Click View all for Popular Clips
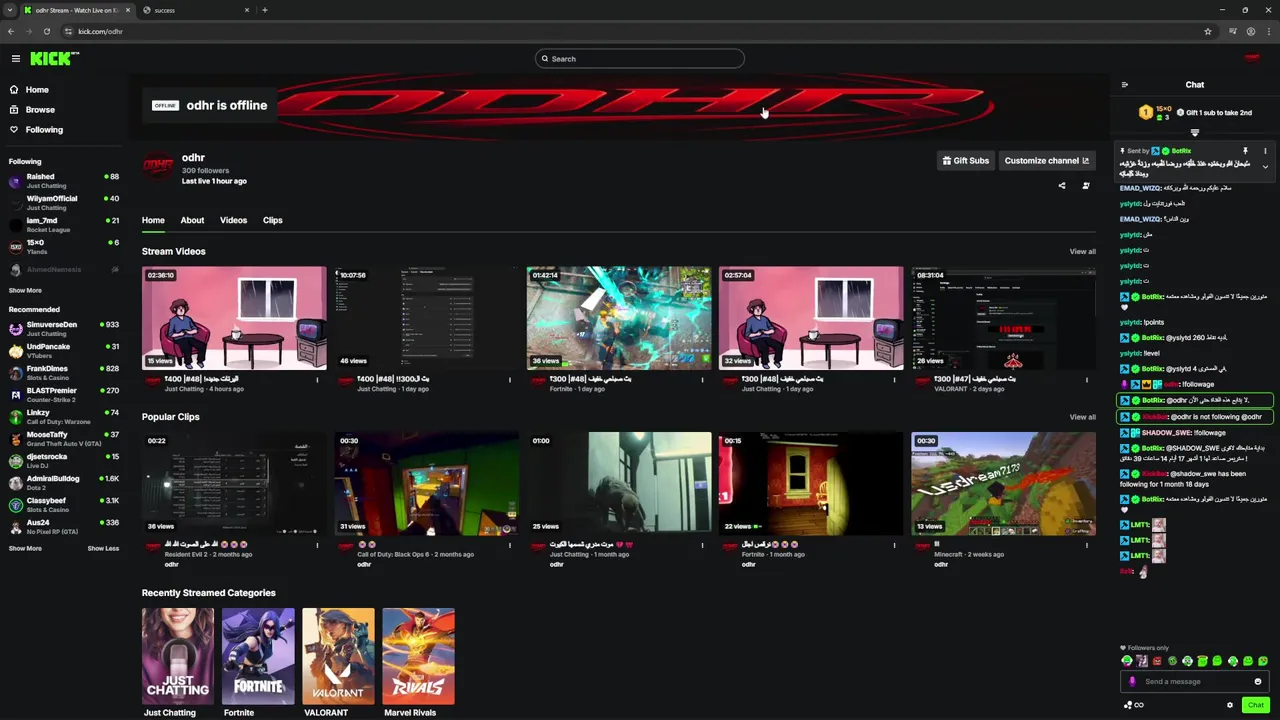 [x=1082, y=417]
